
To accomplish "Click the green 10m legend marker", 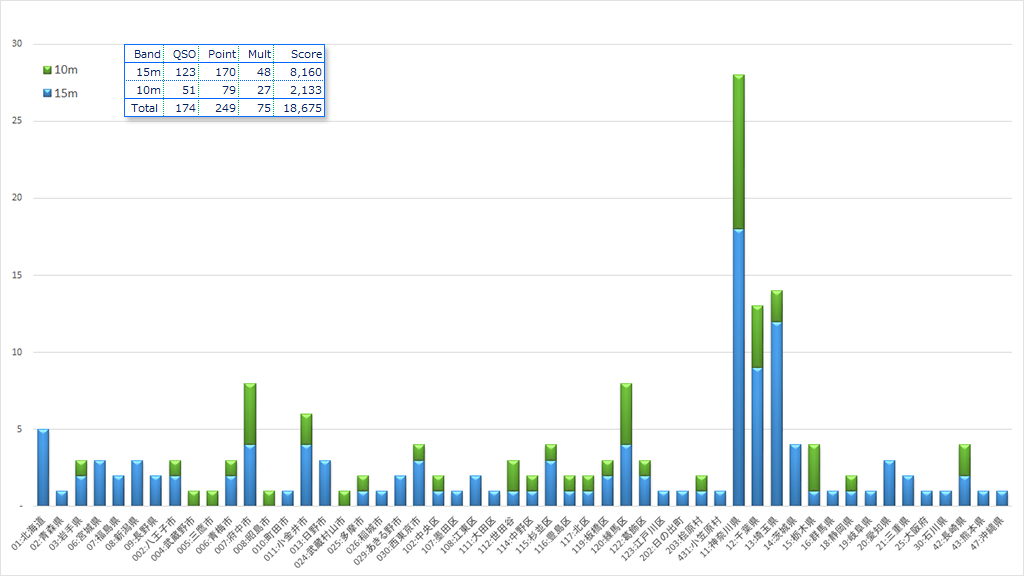I will click(x=47, y=70).
